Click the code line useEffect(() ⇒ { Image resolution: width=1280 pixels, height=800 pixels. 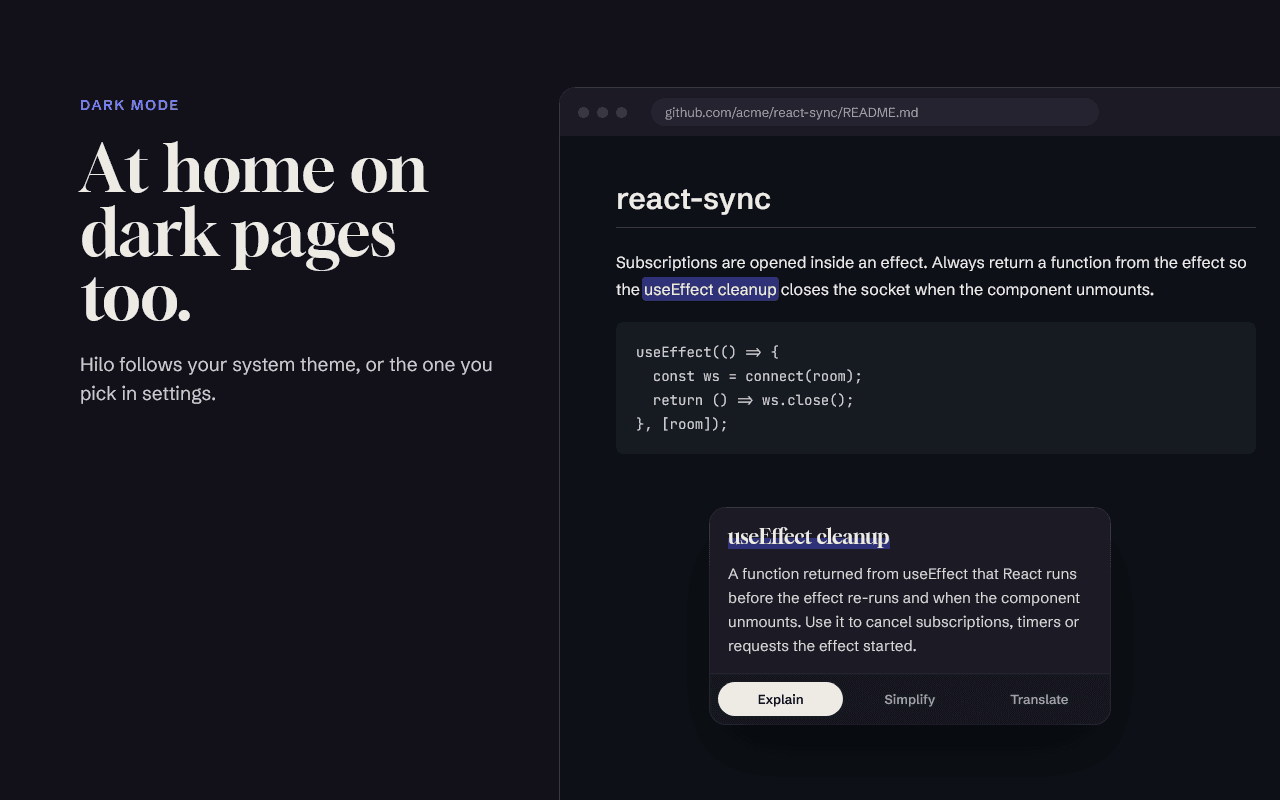(707, 352)
